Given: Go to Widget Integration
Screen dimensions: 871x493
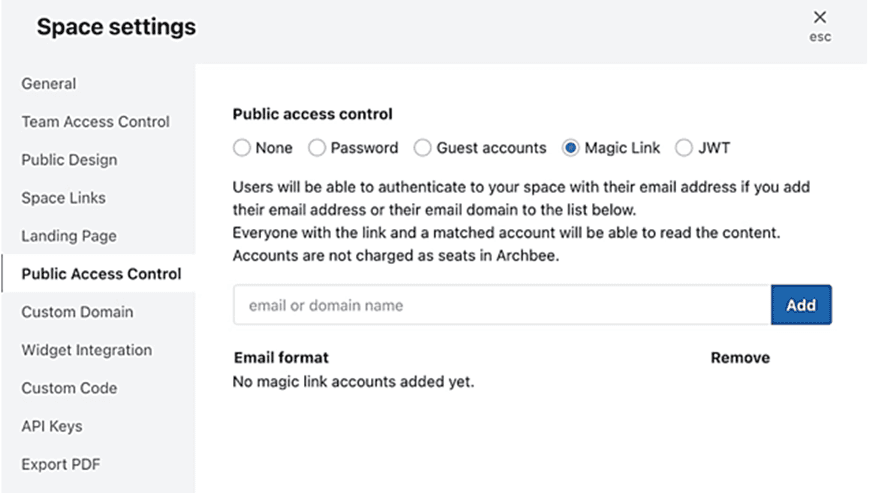Looking at the screenshot, I should pos(87,350).
